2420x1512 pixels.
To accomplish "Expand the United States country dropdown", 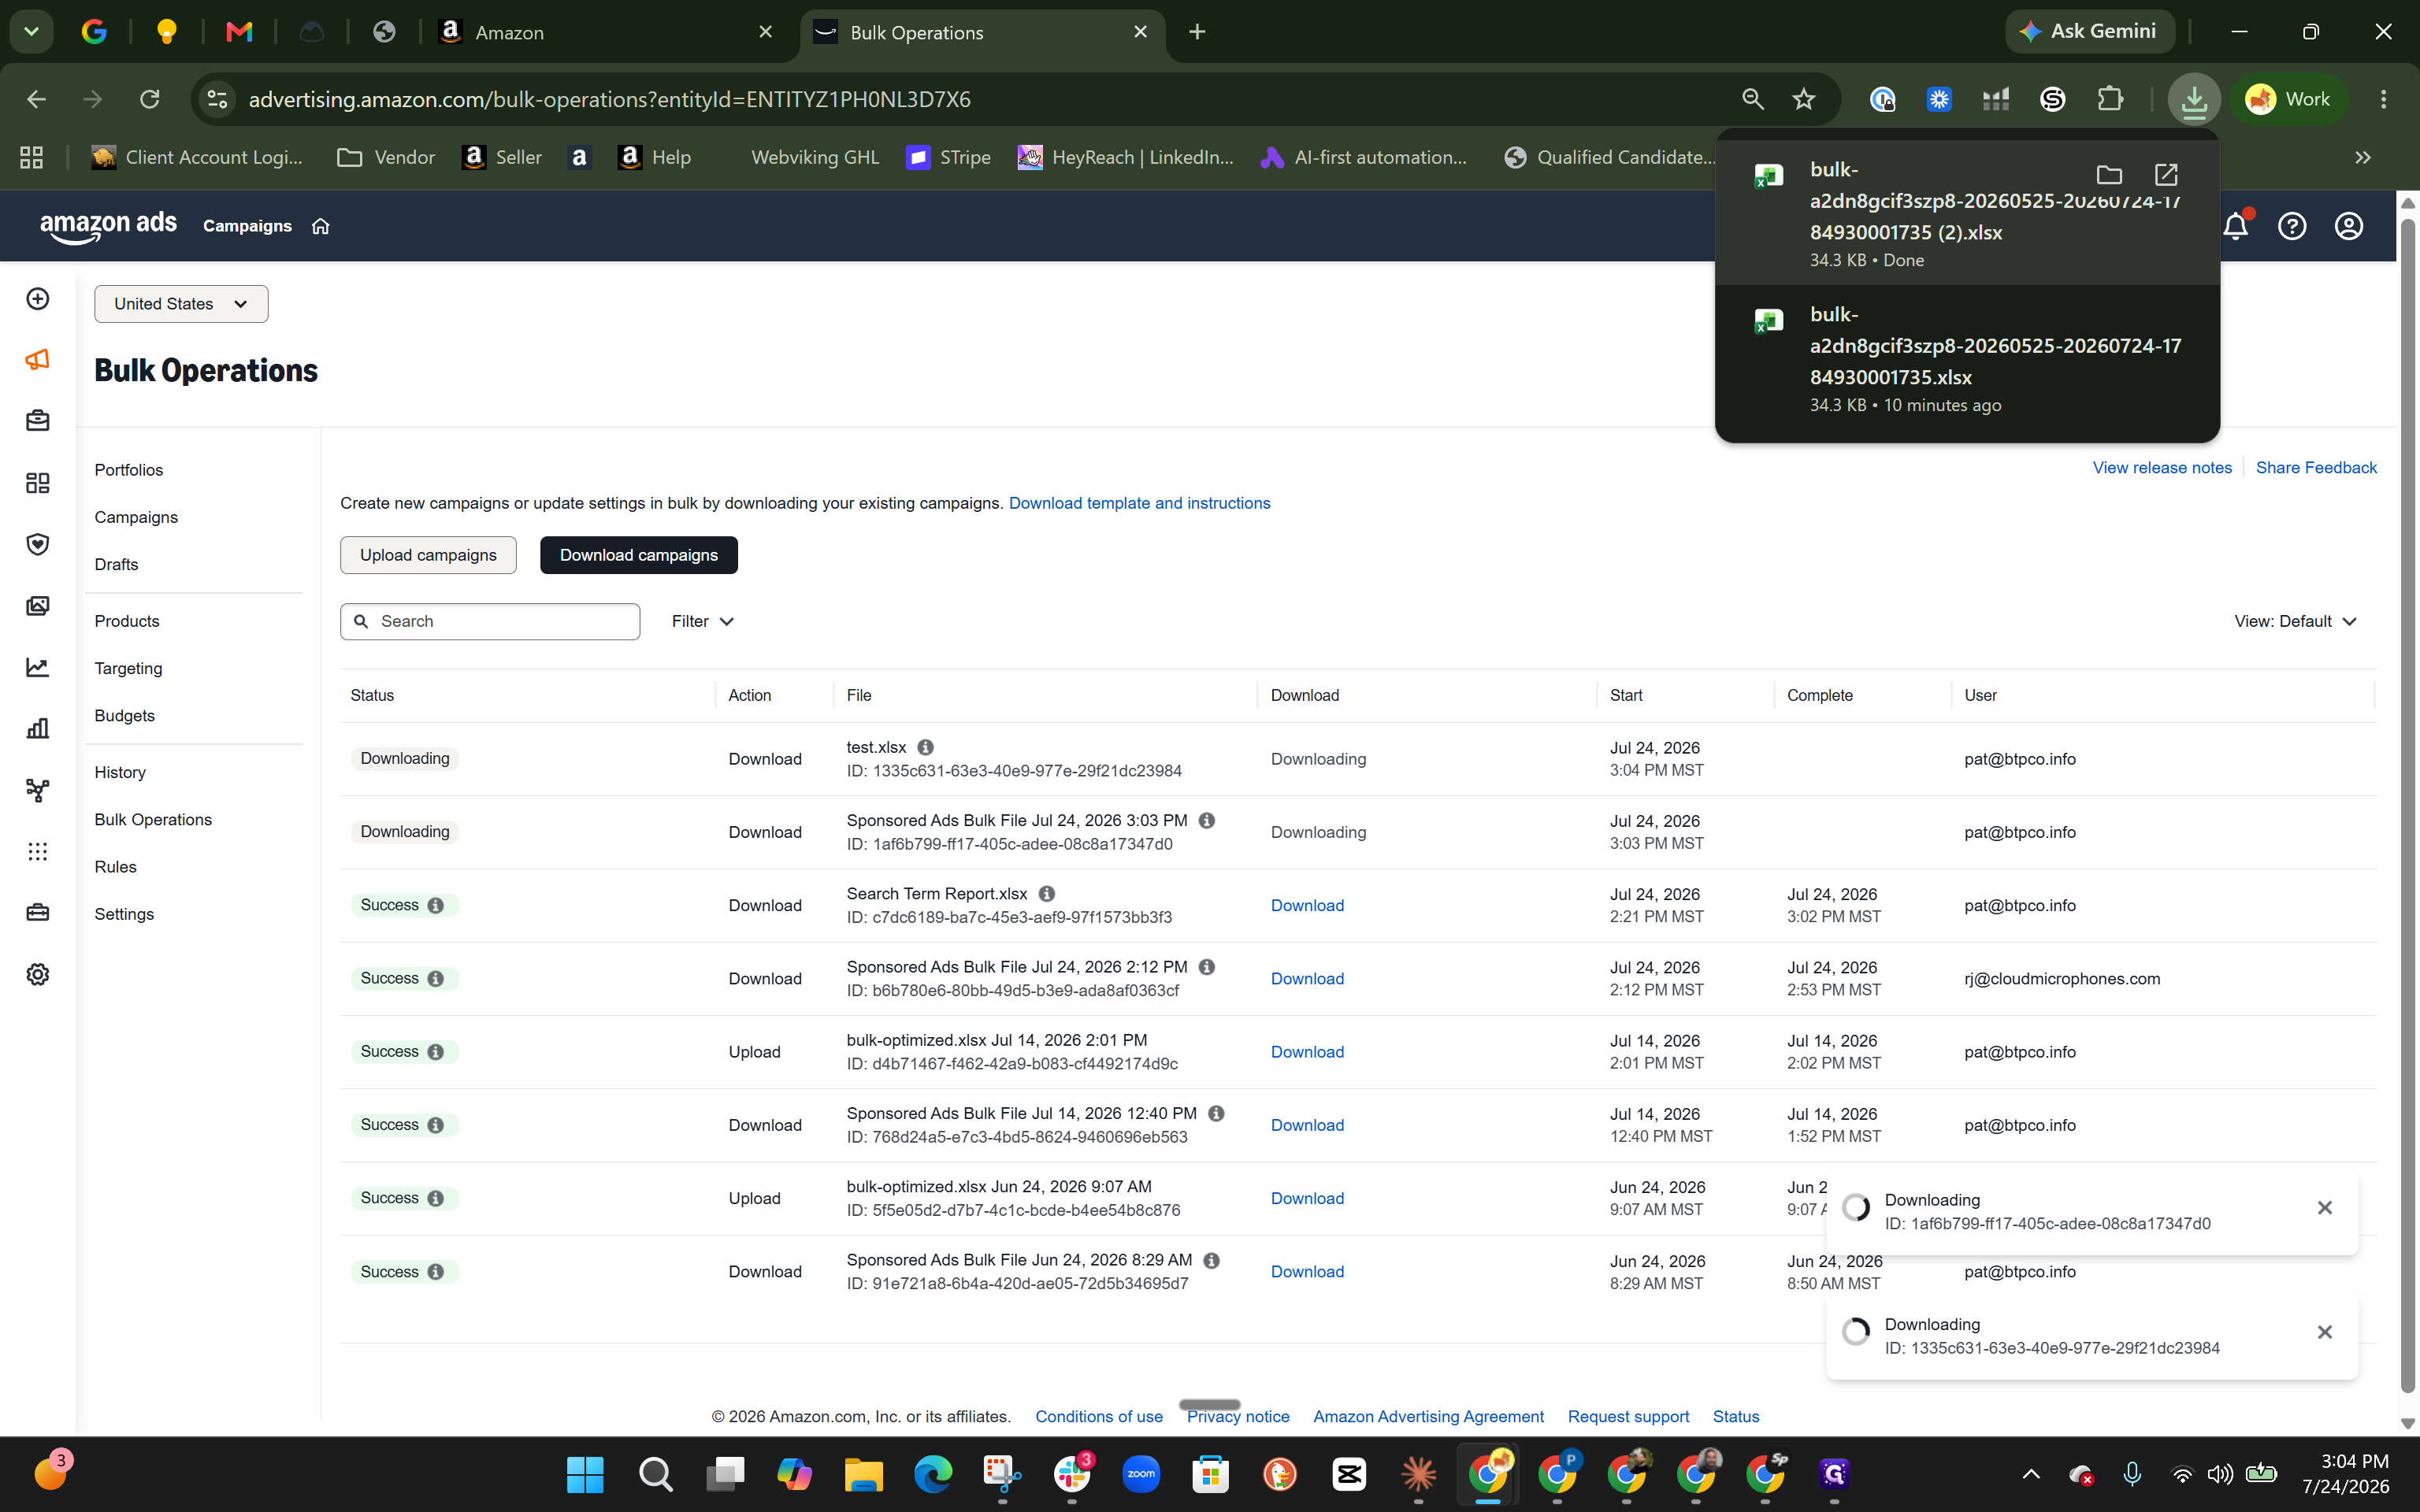I will [181, 304].
